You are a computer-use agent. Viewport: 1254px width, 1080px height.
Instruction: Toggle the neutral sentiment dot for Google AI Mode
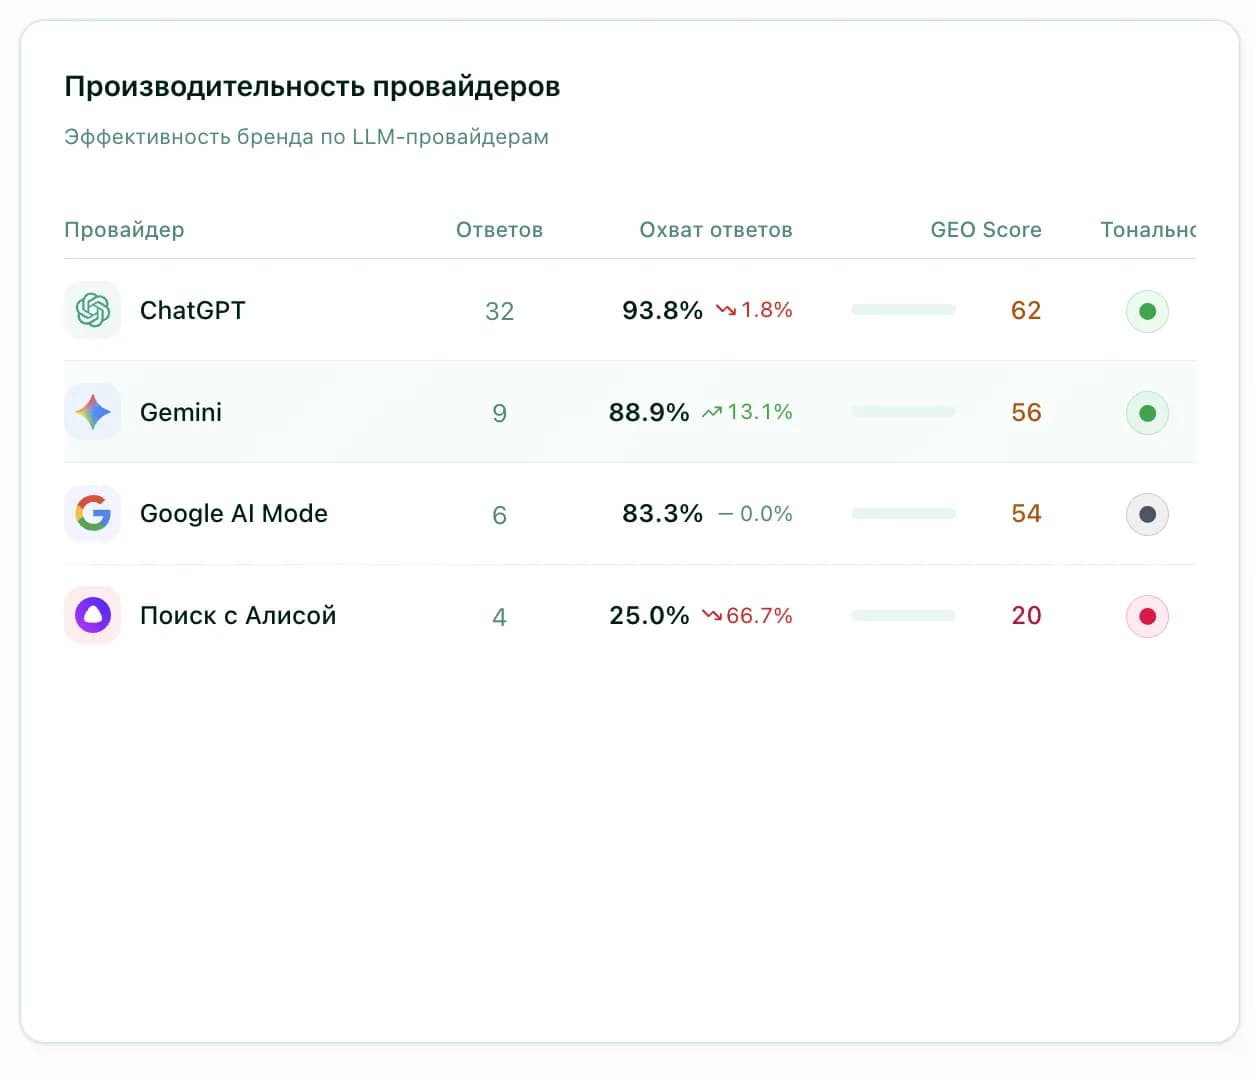1147,514
